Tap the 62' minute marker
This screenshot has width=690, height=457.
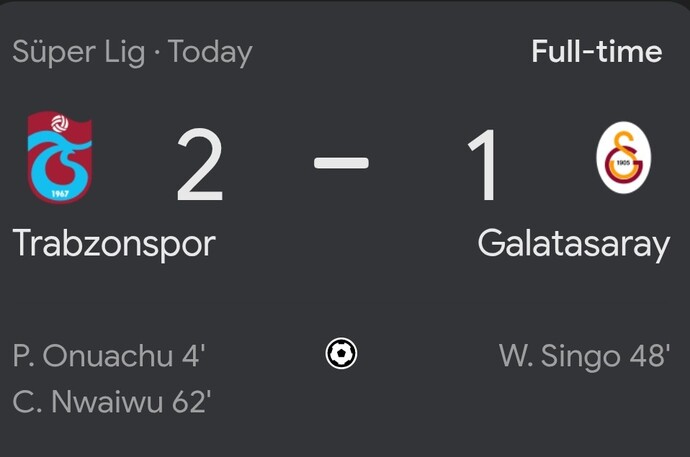coord(191,402)
